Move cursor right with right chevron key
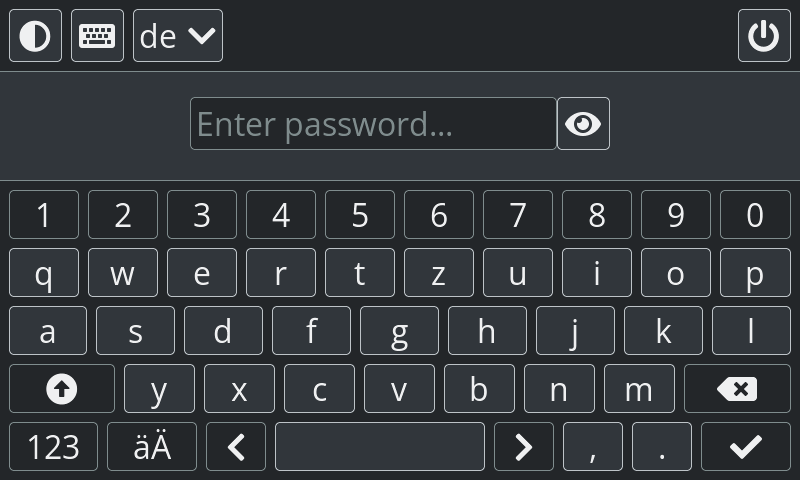Viewport: 800px width, 480px height. [x=523, y=447]
